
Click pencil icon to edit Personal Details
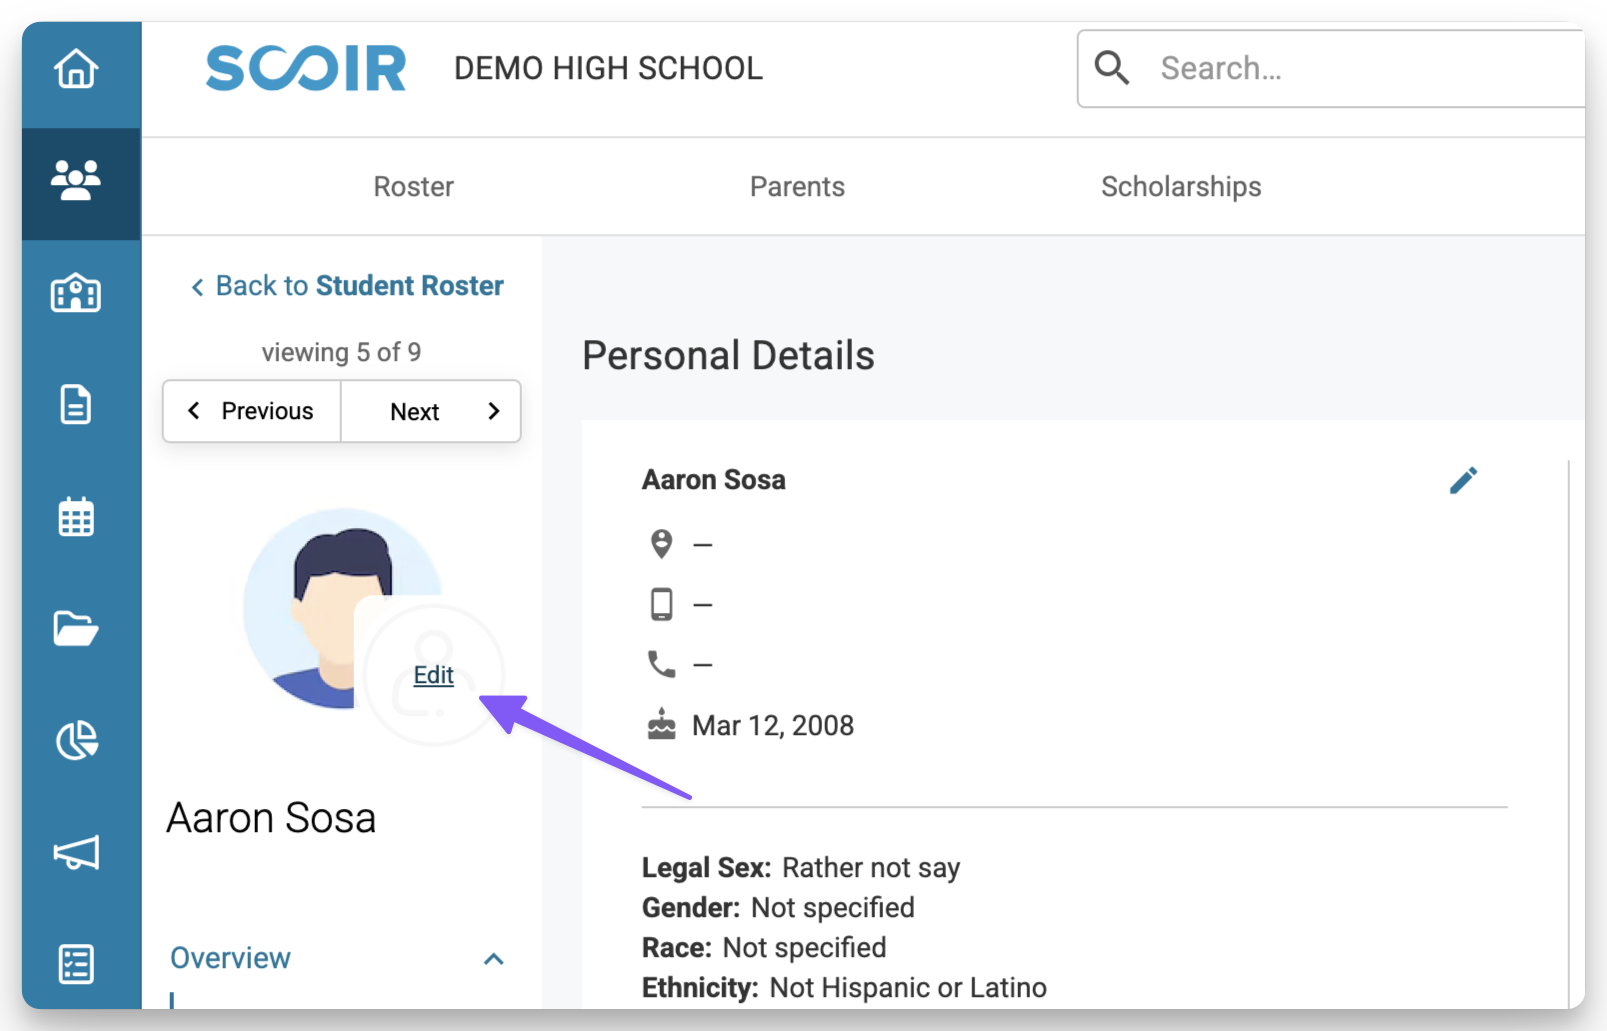point(1463,481)
